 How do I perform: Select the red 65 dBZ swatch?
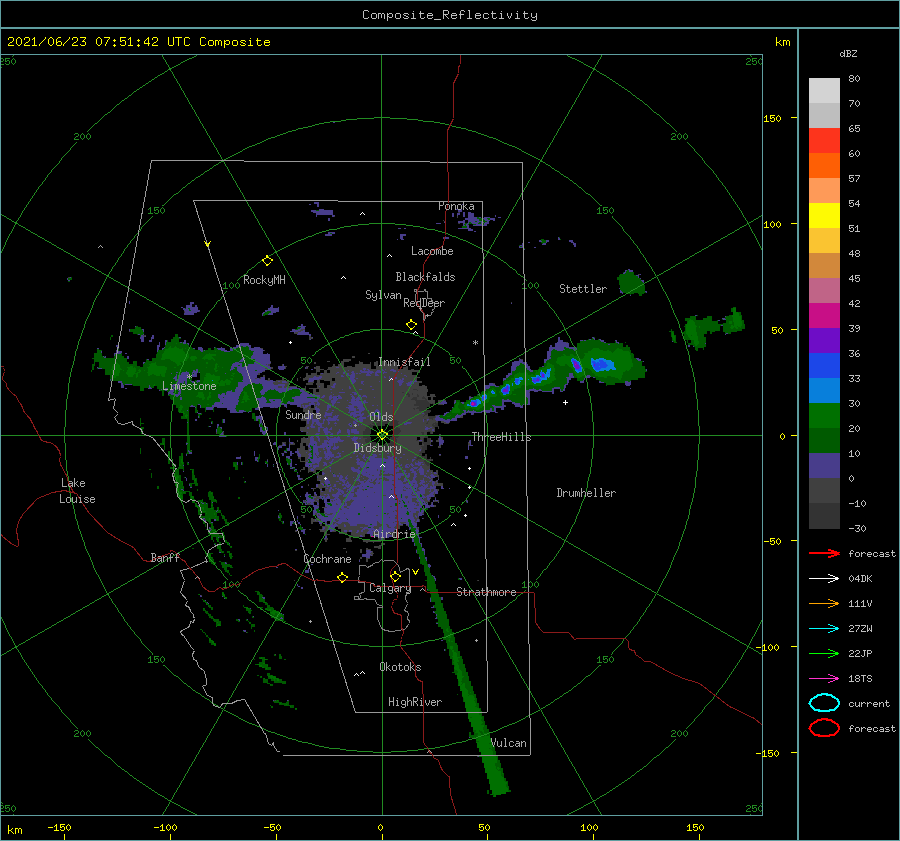pos(824,141)
